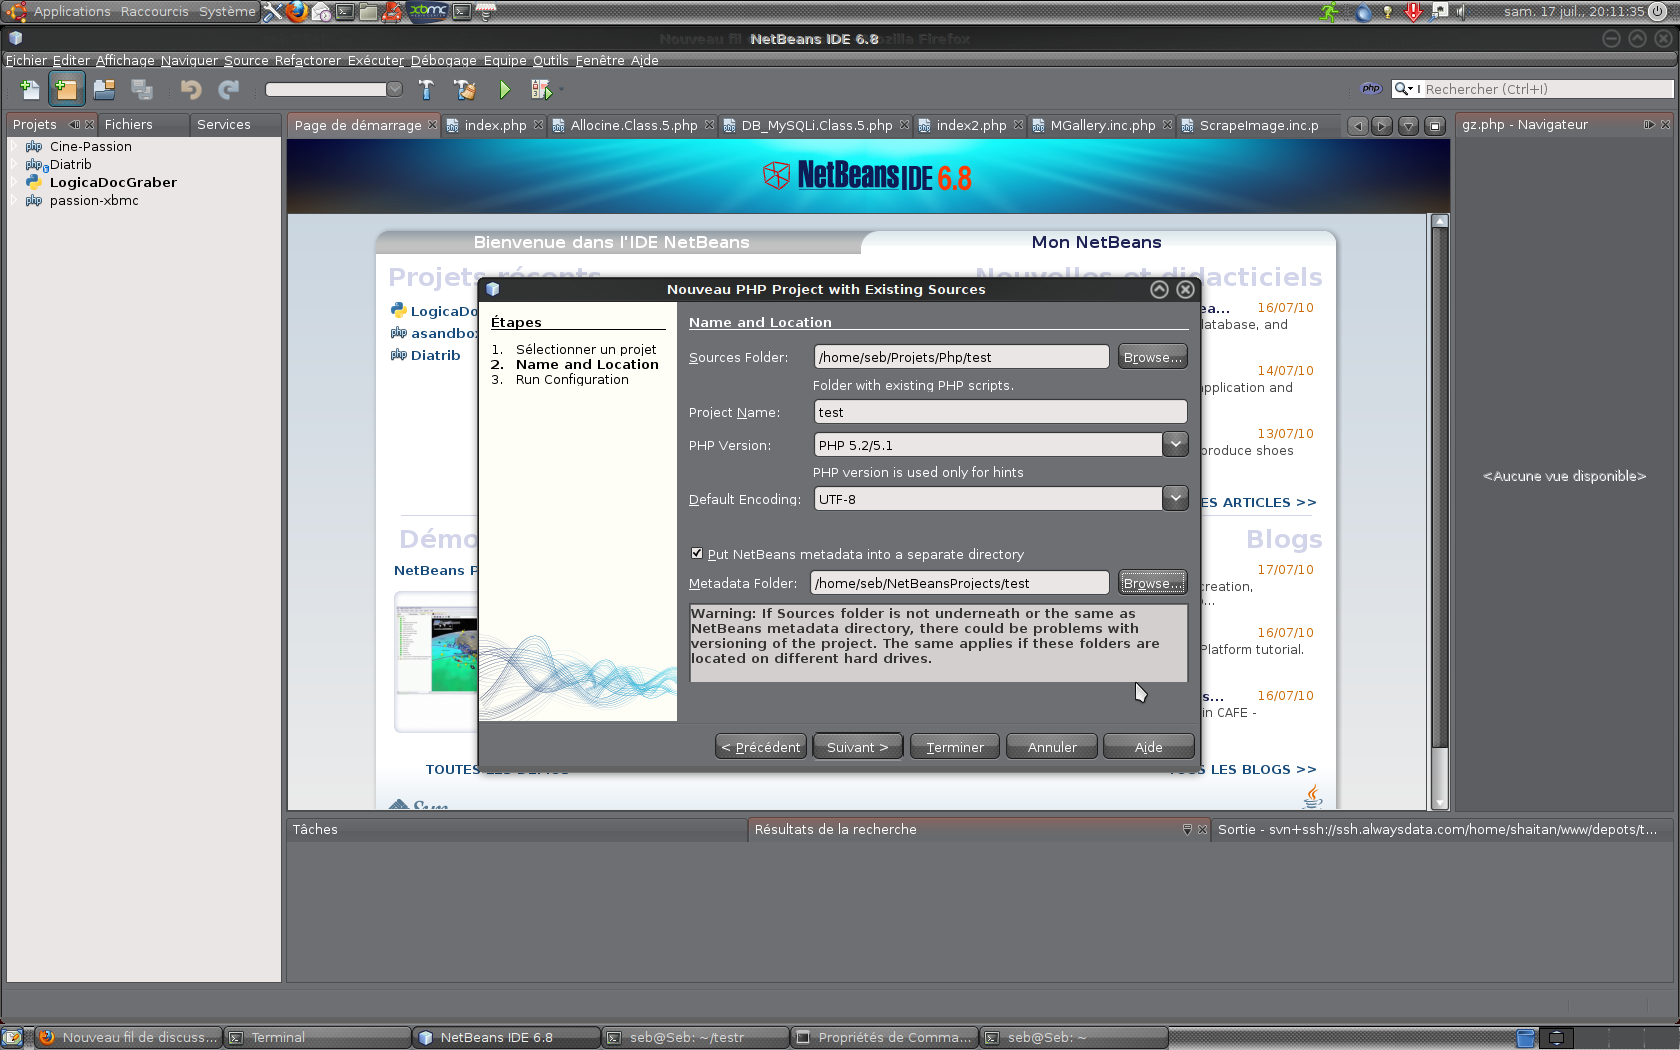Close the MGallery.inc.php tab
The height and width of the screenshot is (1050, 1680).
[1167, 125]
